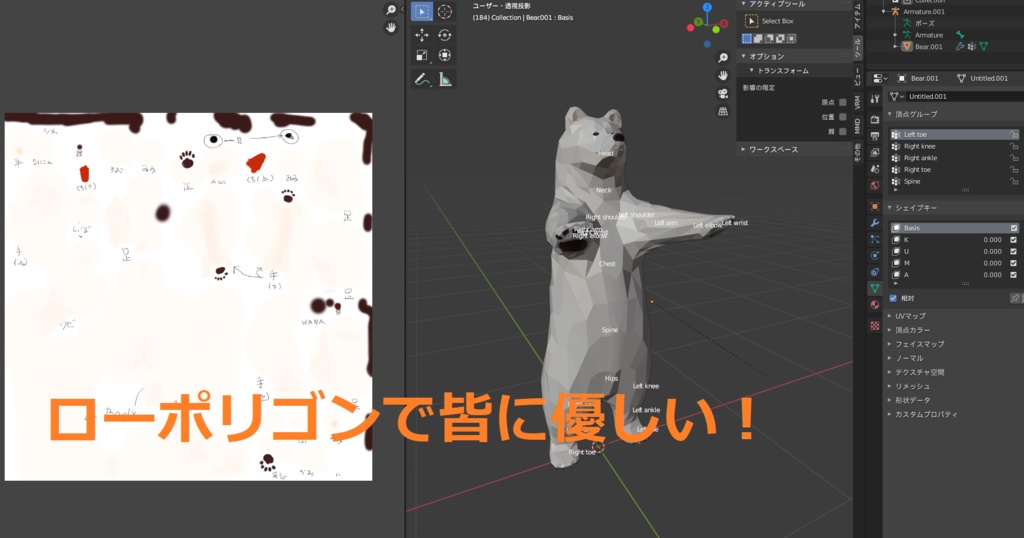Switch to VRM sidebar tab
The width and height of the screenshot is (1024, 538).
click(857, 103)
